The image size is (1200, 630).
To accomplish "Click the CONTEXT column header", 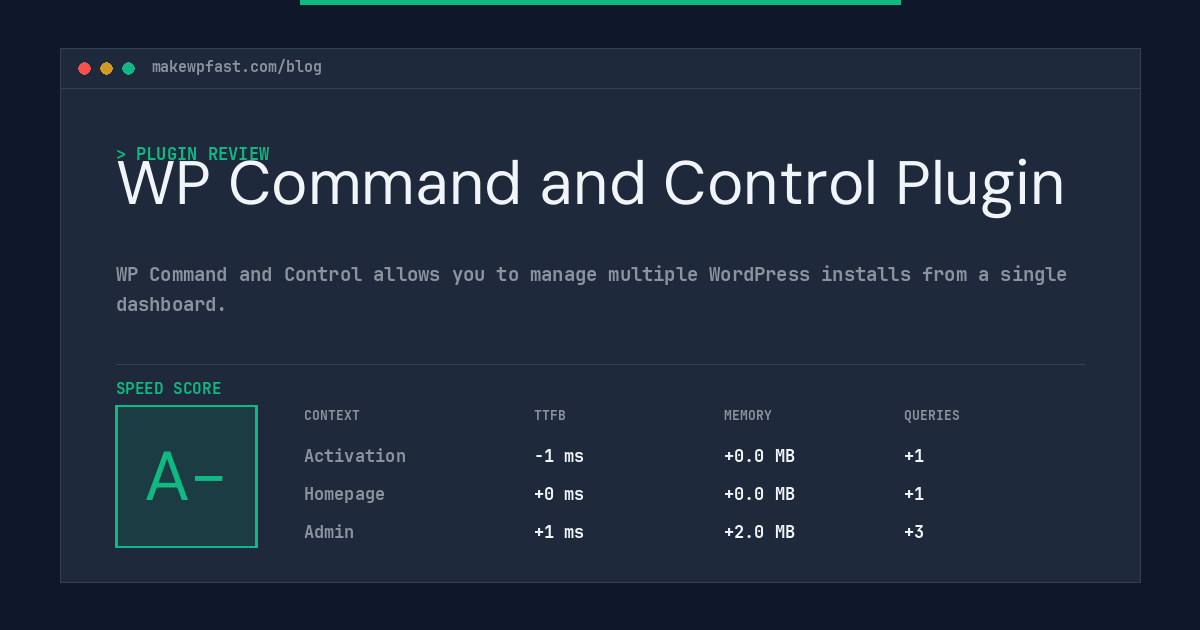I will tap(332, 416).
